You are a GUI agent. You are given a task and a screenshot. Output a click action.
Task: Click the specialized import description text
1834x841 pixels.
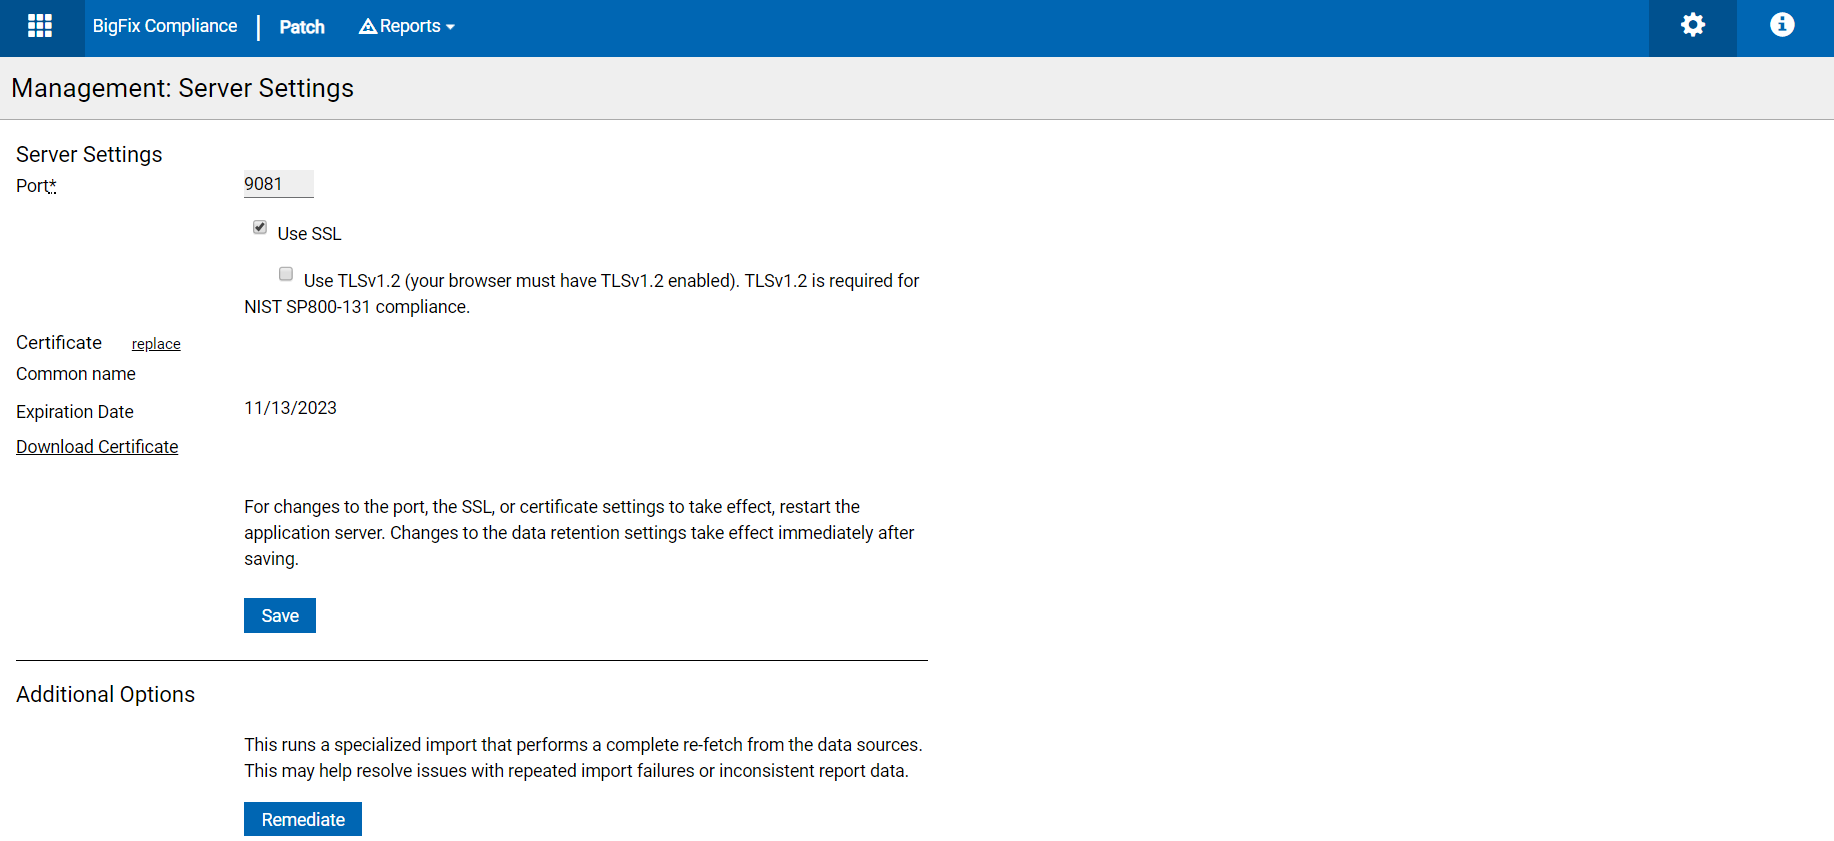click(583, 758)
